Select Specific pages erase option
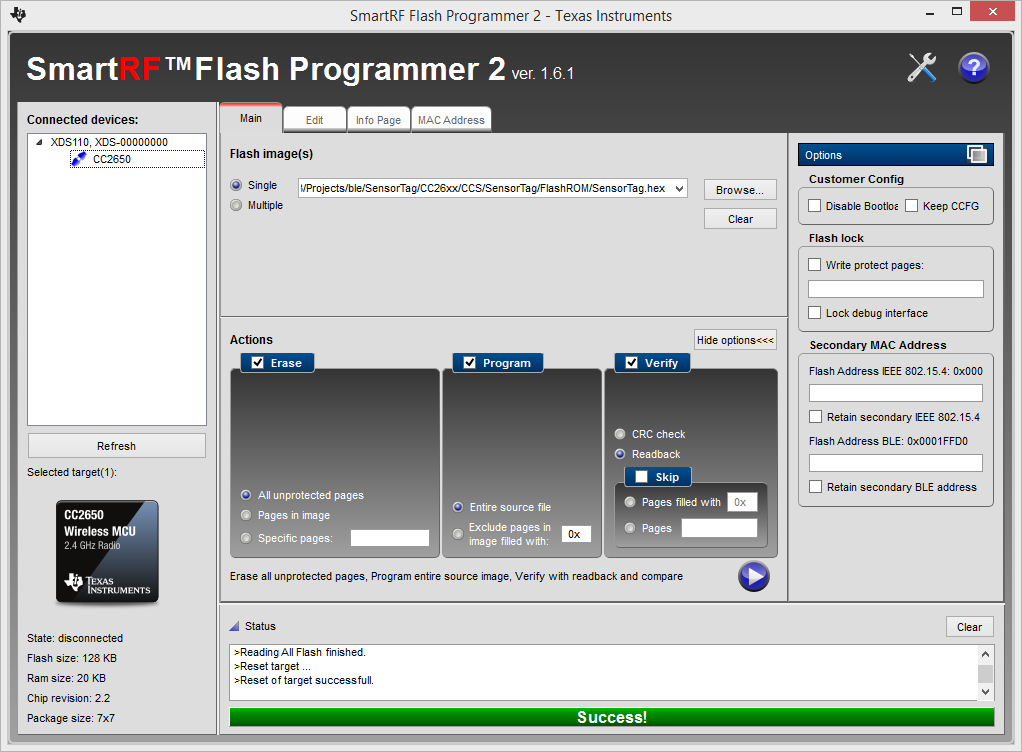1022x752 pixels. point(246,538)
